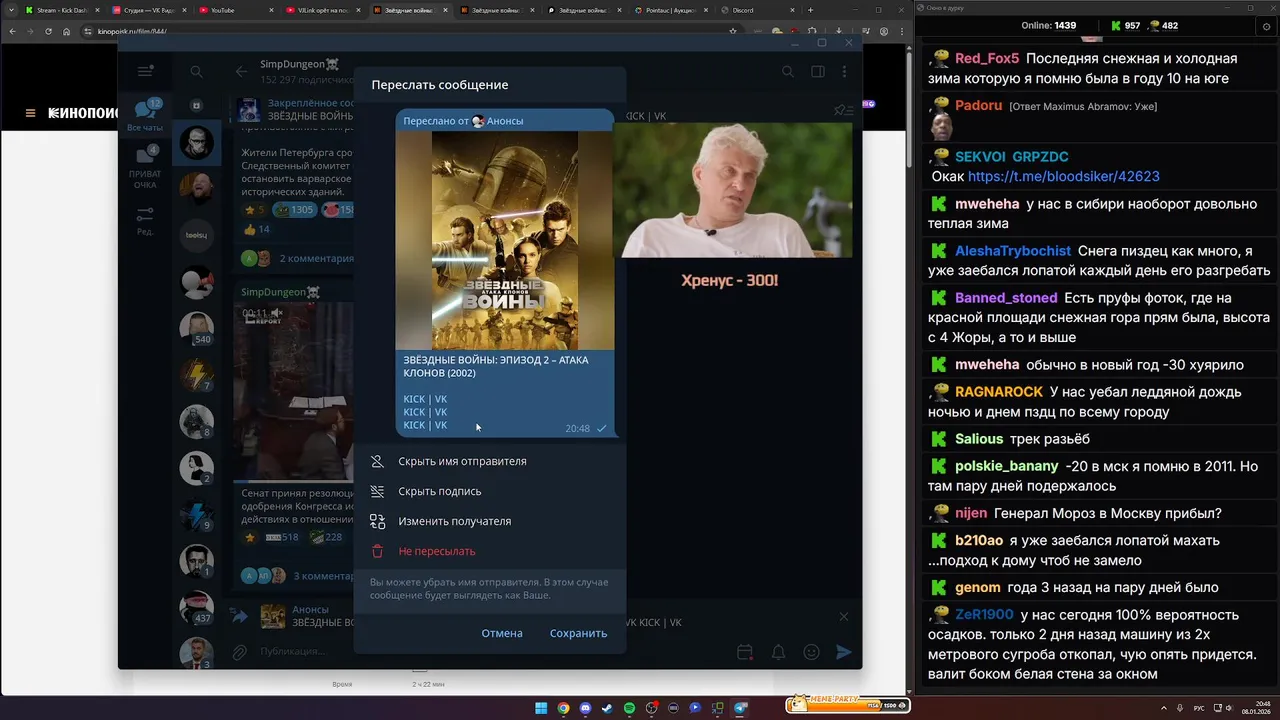Click the 'Отмена' cancel button
The image size is (1280, 720).
tap(502, 633)
